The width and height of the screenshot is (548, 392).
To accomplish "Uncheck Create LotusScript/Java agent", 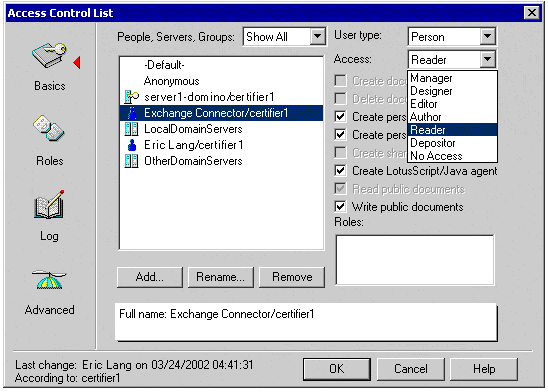I will [x=340, y=170].
